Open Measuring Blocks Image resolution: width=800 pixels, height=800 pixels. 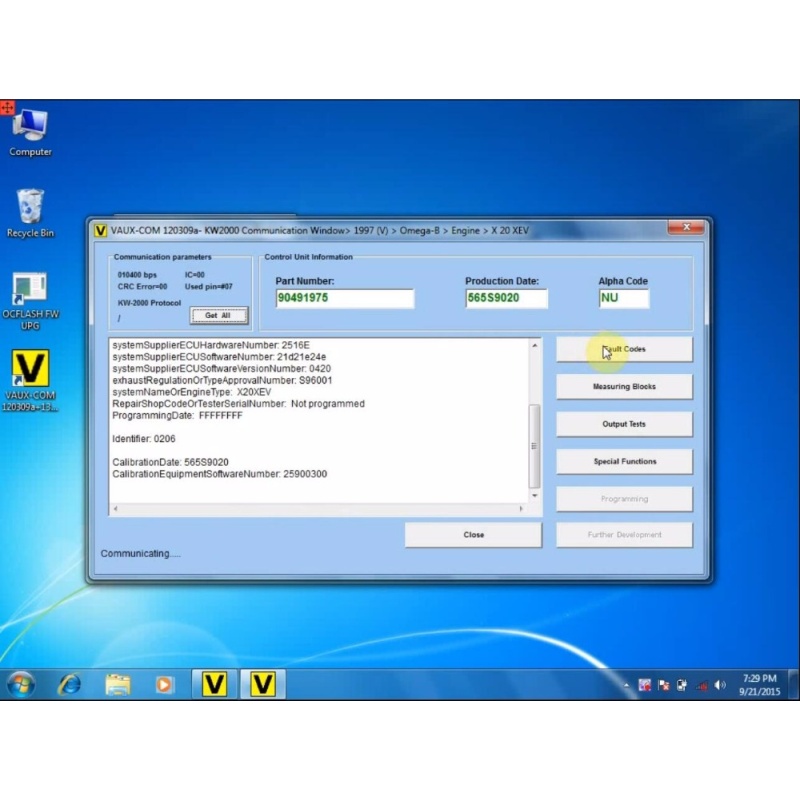624,387
